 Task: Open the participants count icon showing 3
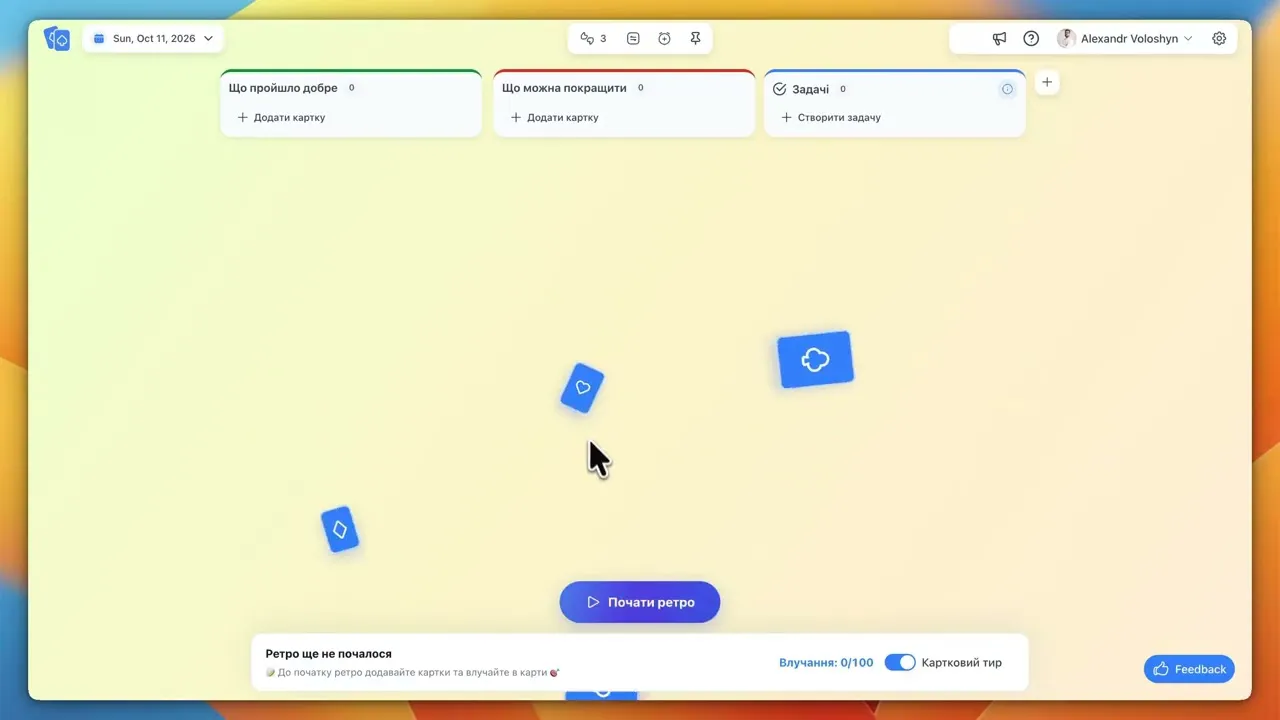coord(593,39)
